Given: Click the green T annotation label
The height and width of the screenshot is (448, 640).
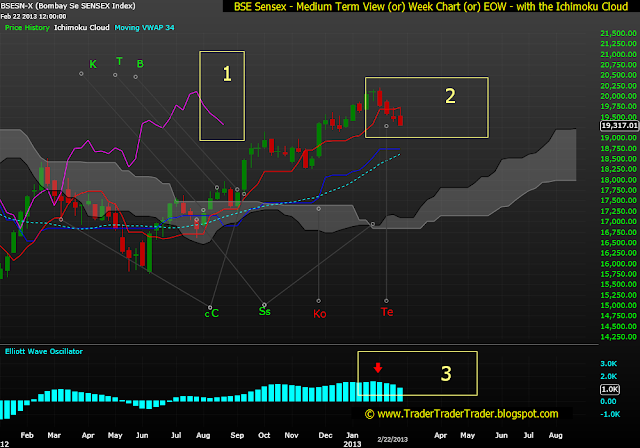Looking at the screenshot, I should pyautogui.click(x=119, y=62).
